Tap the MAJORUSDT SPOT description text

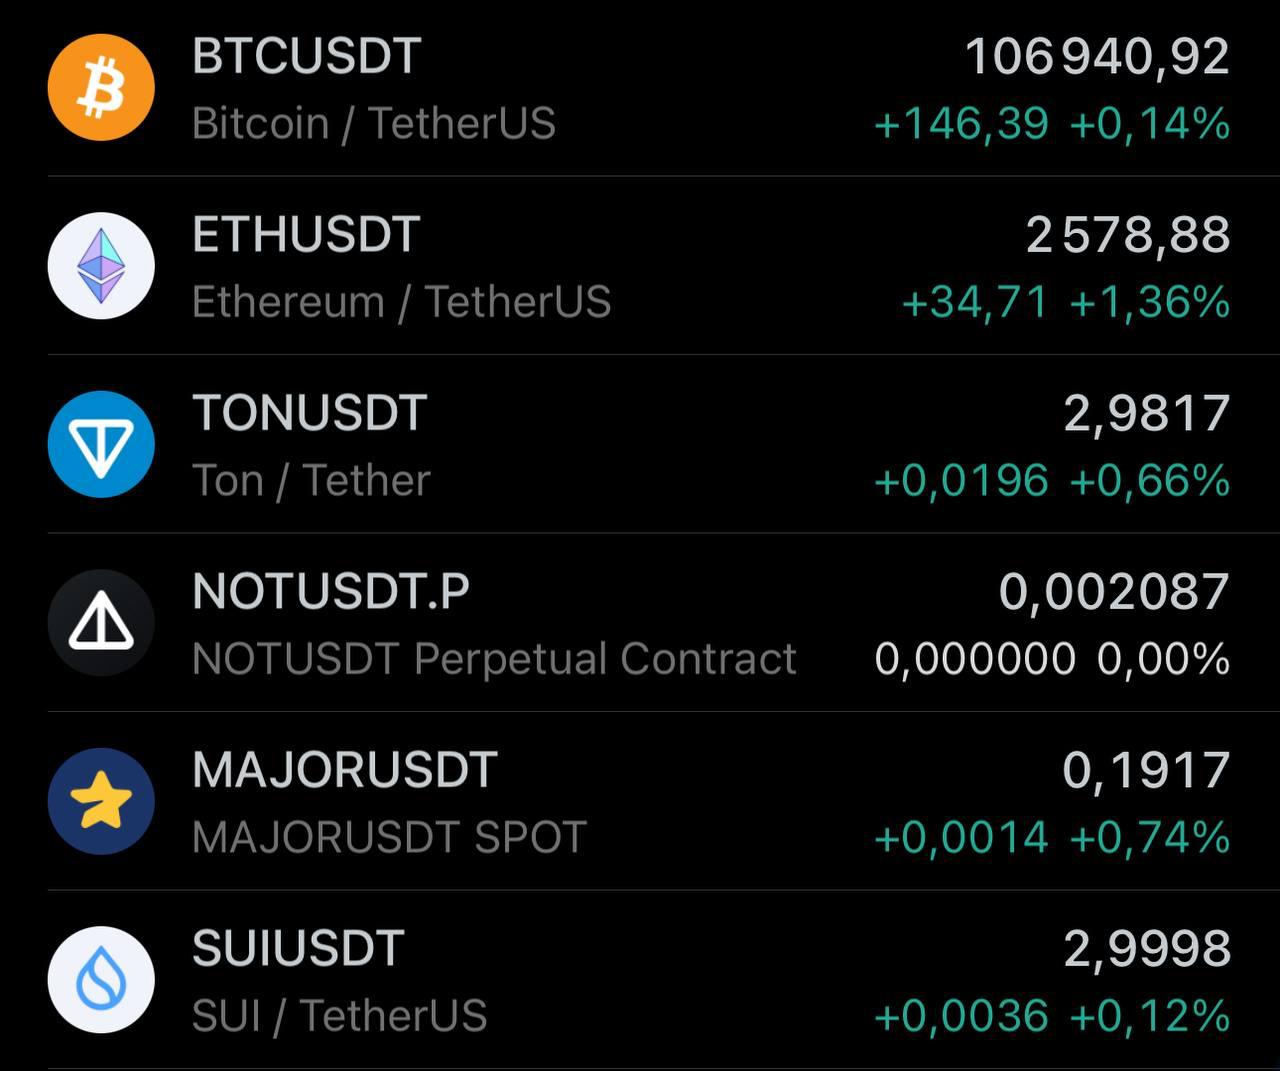click(389, 837)
